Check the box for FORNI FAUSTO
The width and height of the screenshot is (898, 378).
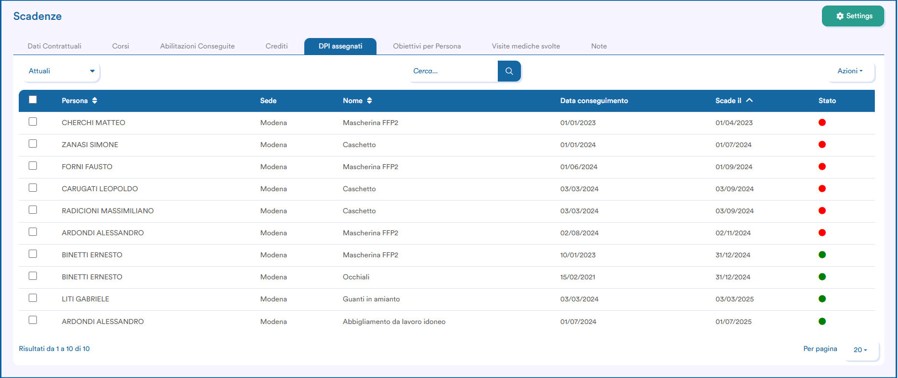(x=33, y=166)
